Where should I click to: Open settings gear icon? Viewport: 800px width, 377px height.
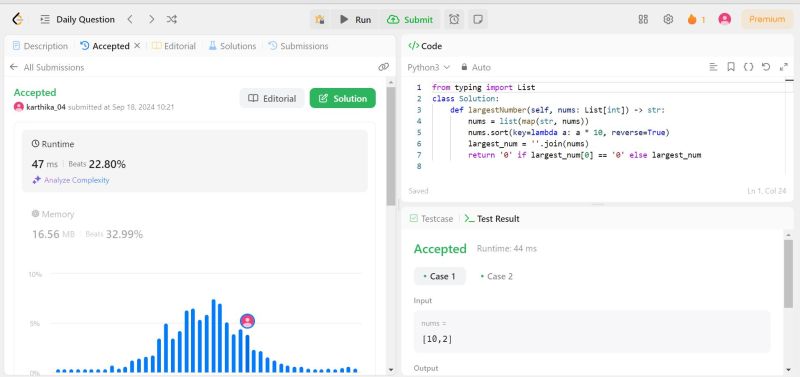click(668, 19)
